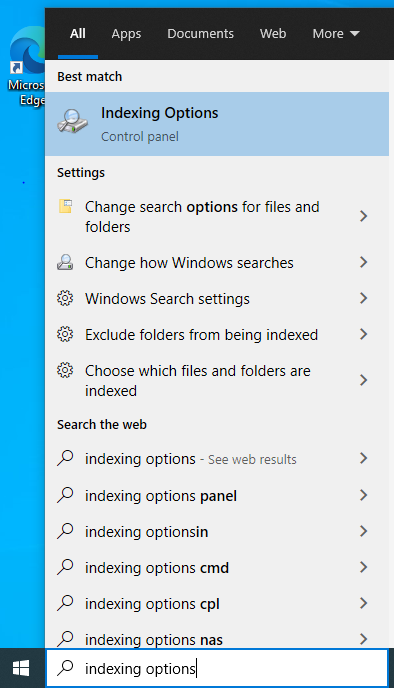Expand the arrow for indexing options cpl
Viewport: 394px width, 688px height.
coord(363,603)
